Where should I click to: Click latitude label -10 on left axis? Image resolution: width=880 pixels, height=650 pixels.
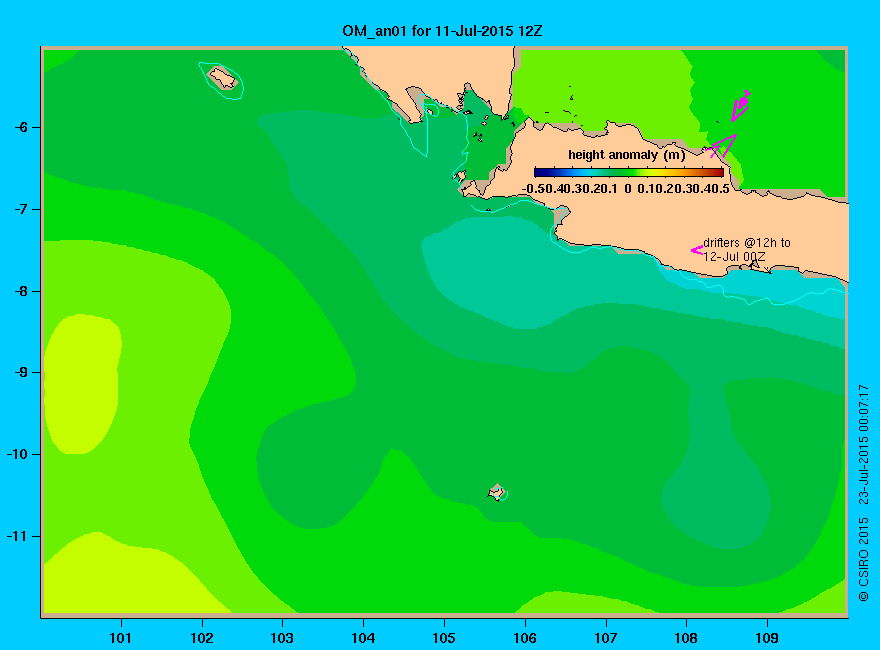pos(17,454)
